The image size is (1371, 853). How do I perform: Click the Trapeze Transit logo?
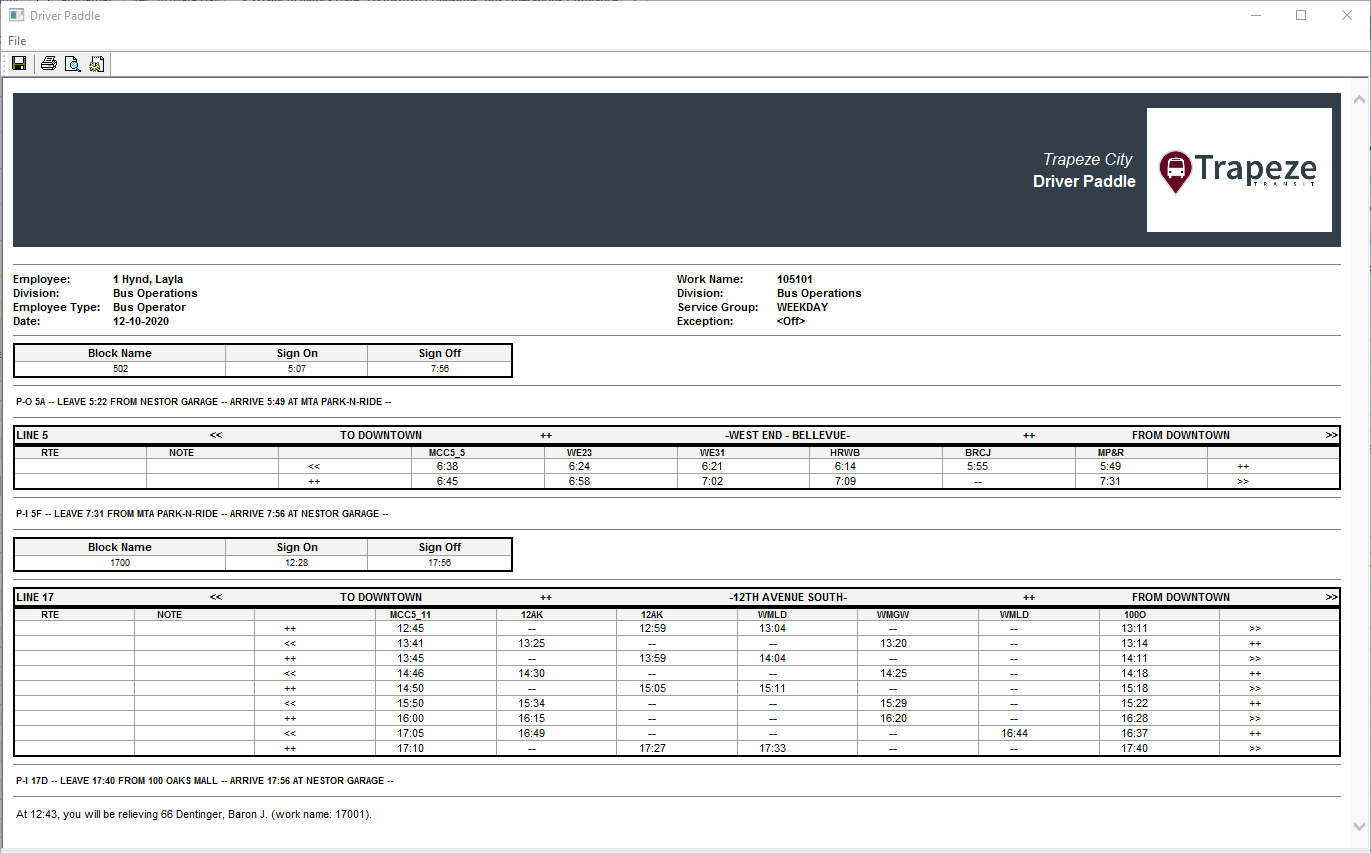[1238, 170]
